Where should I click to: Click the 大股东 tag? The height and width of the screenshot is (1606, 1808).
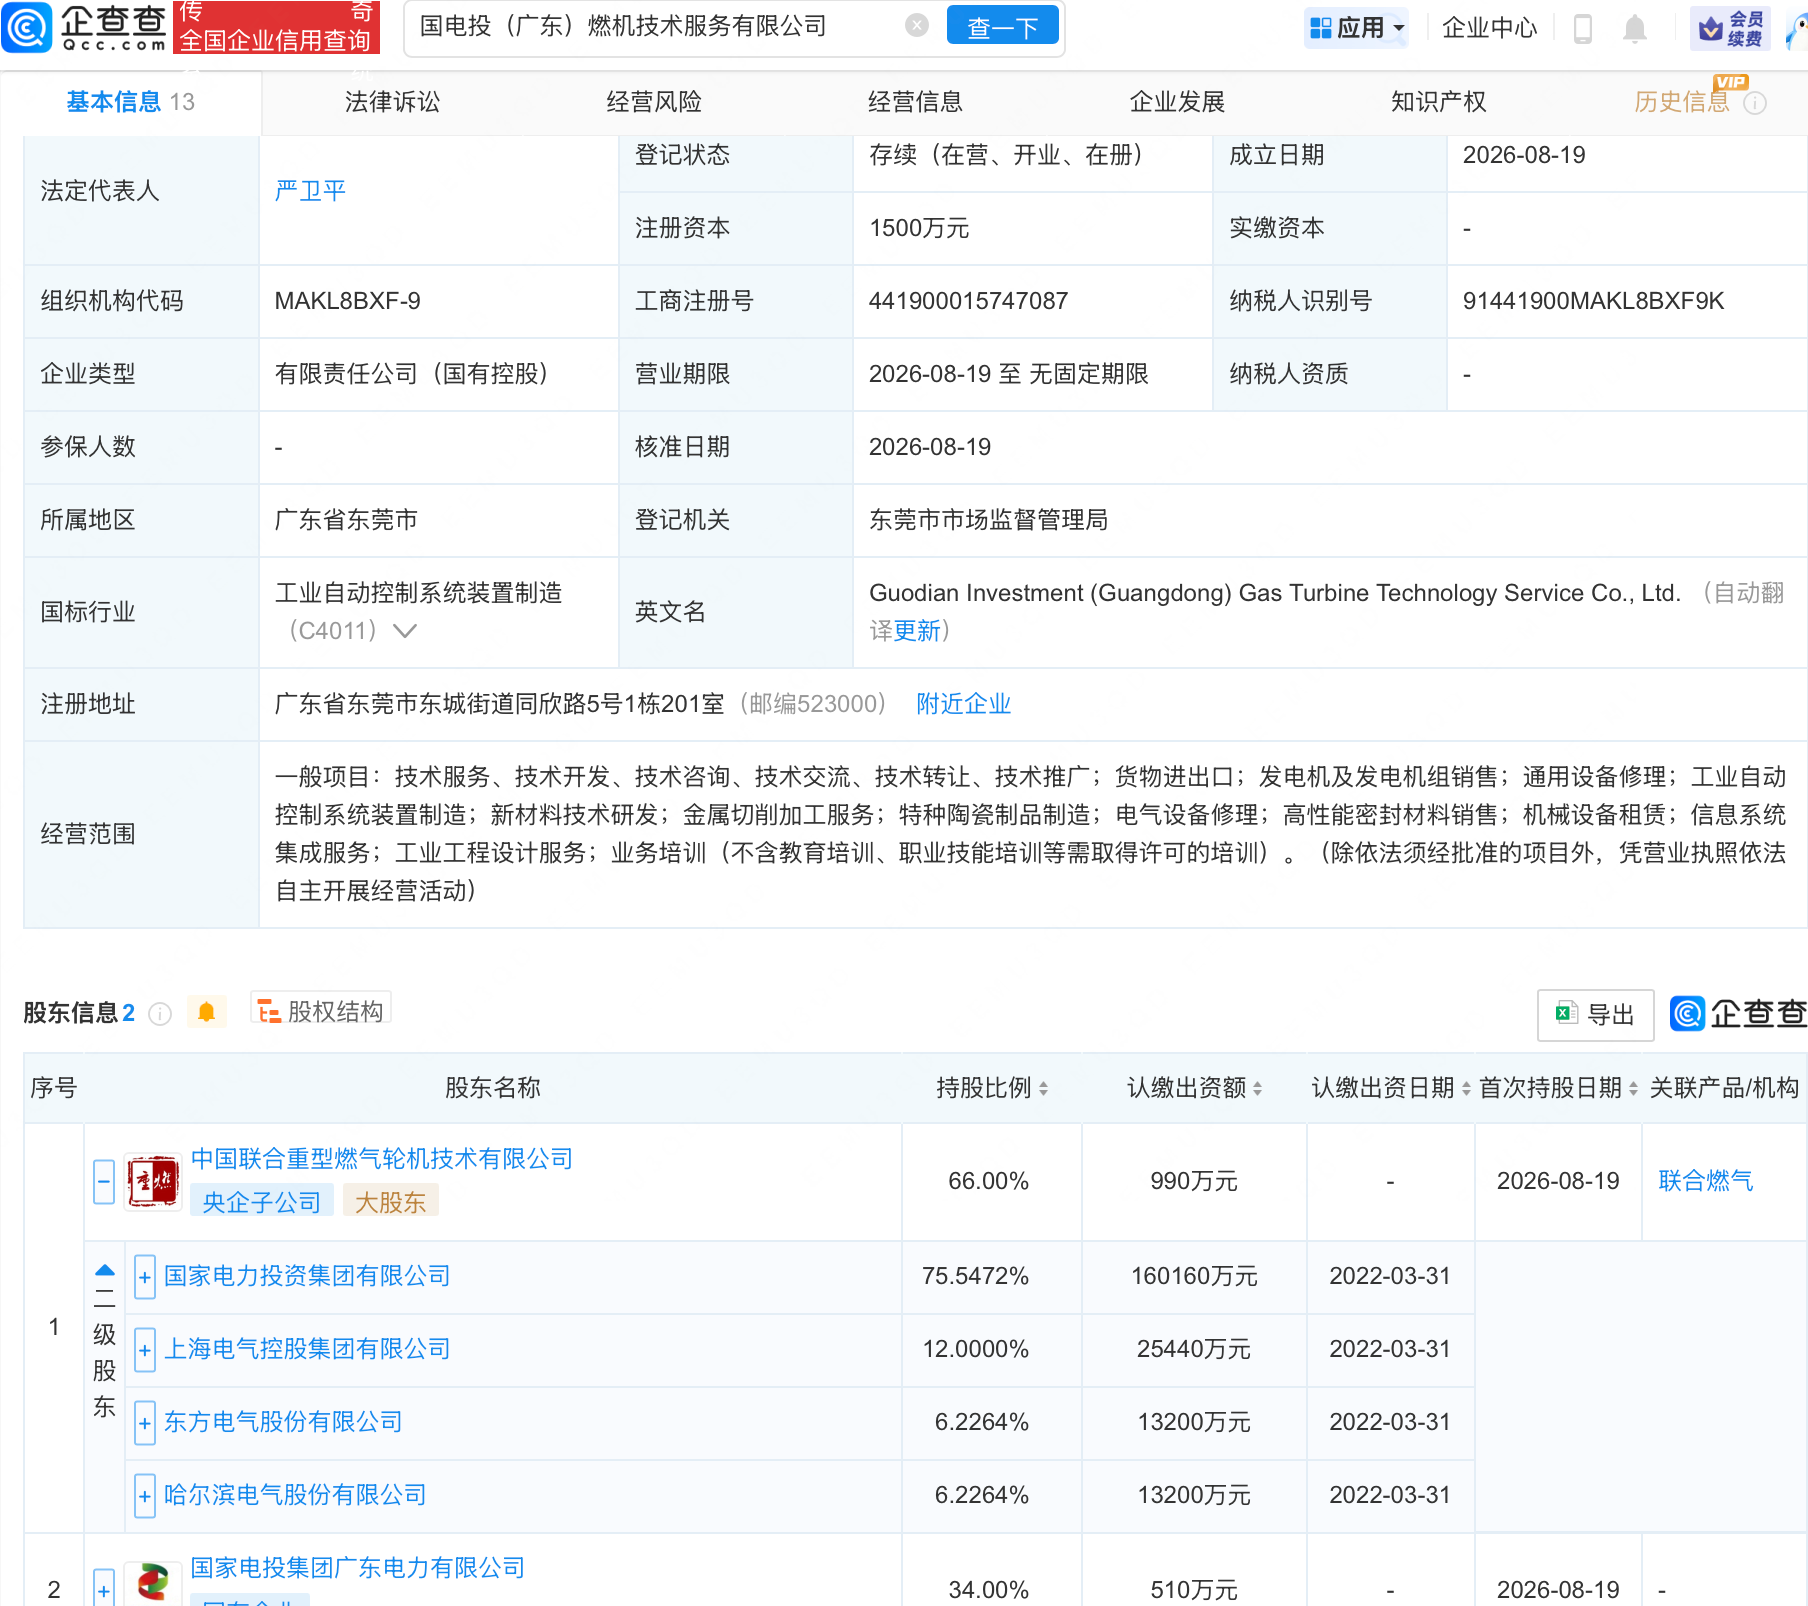click(x=391, y=1202)
